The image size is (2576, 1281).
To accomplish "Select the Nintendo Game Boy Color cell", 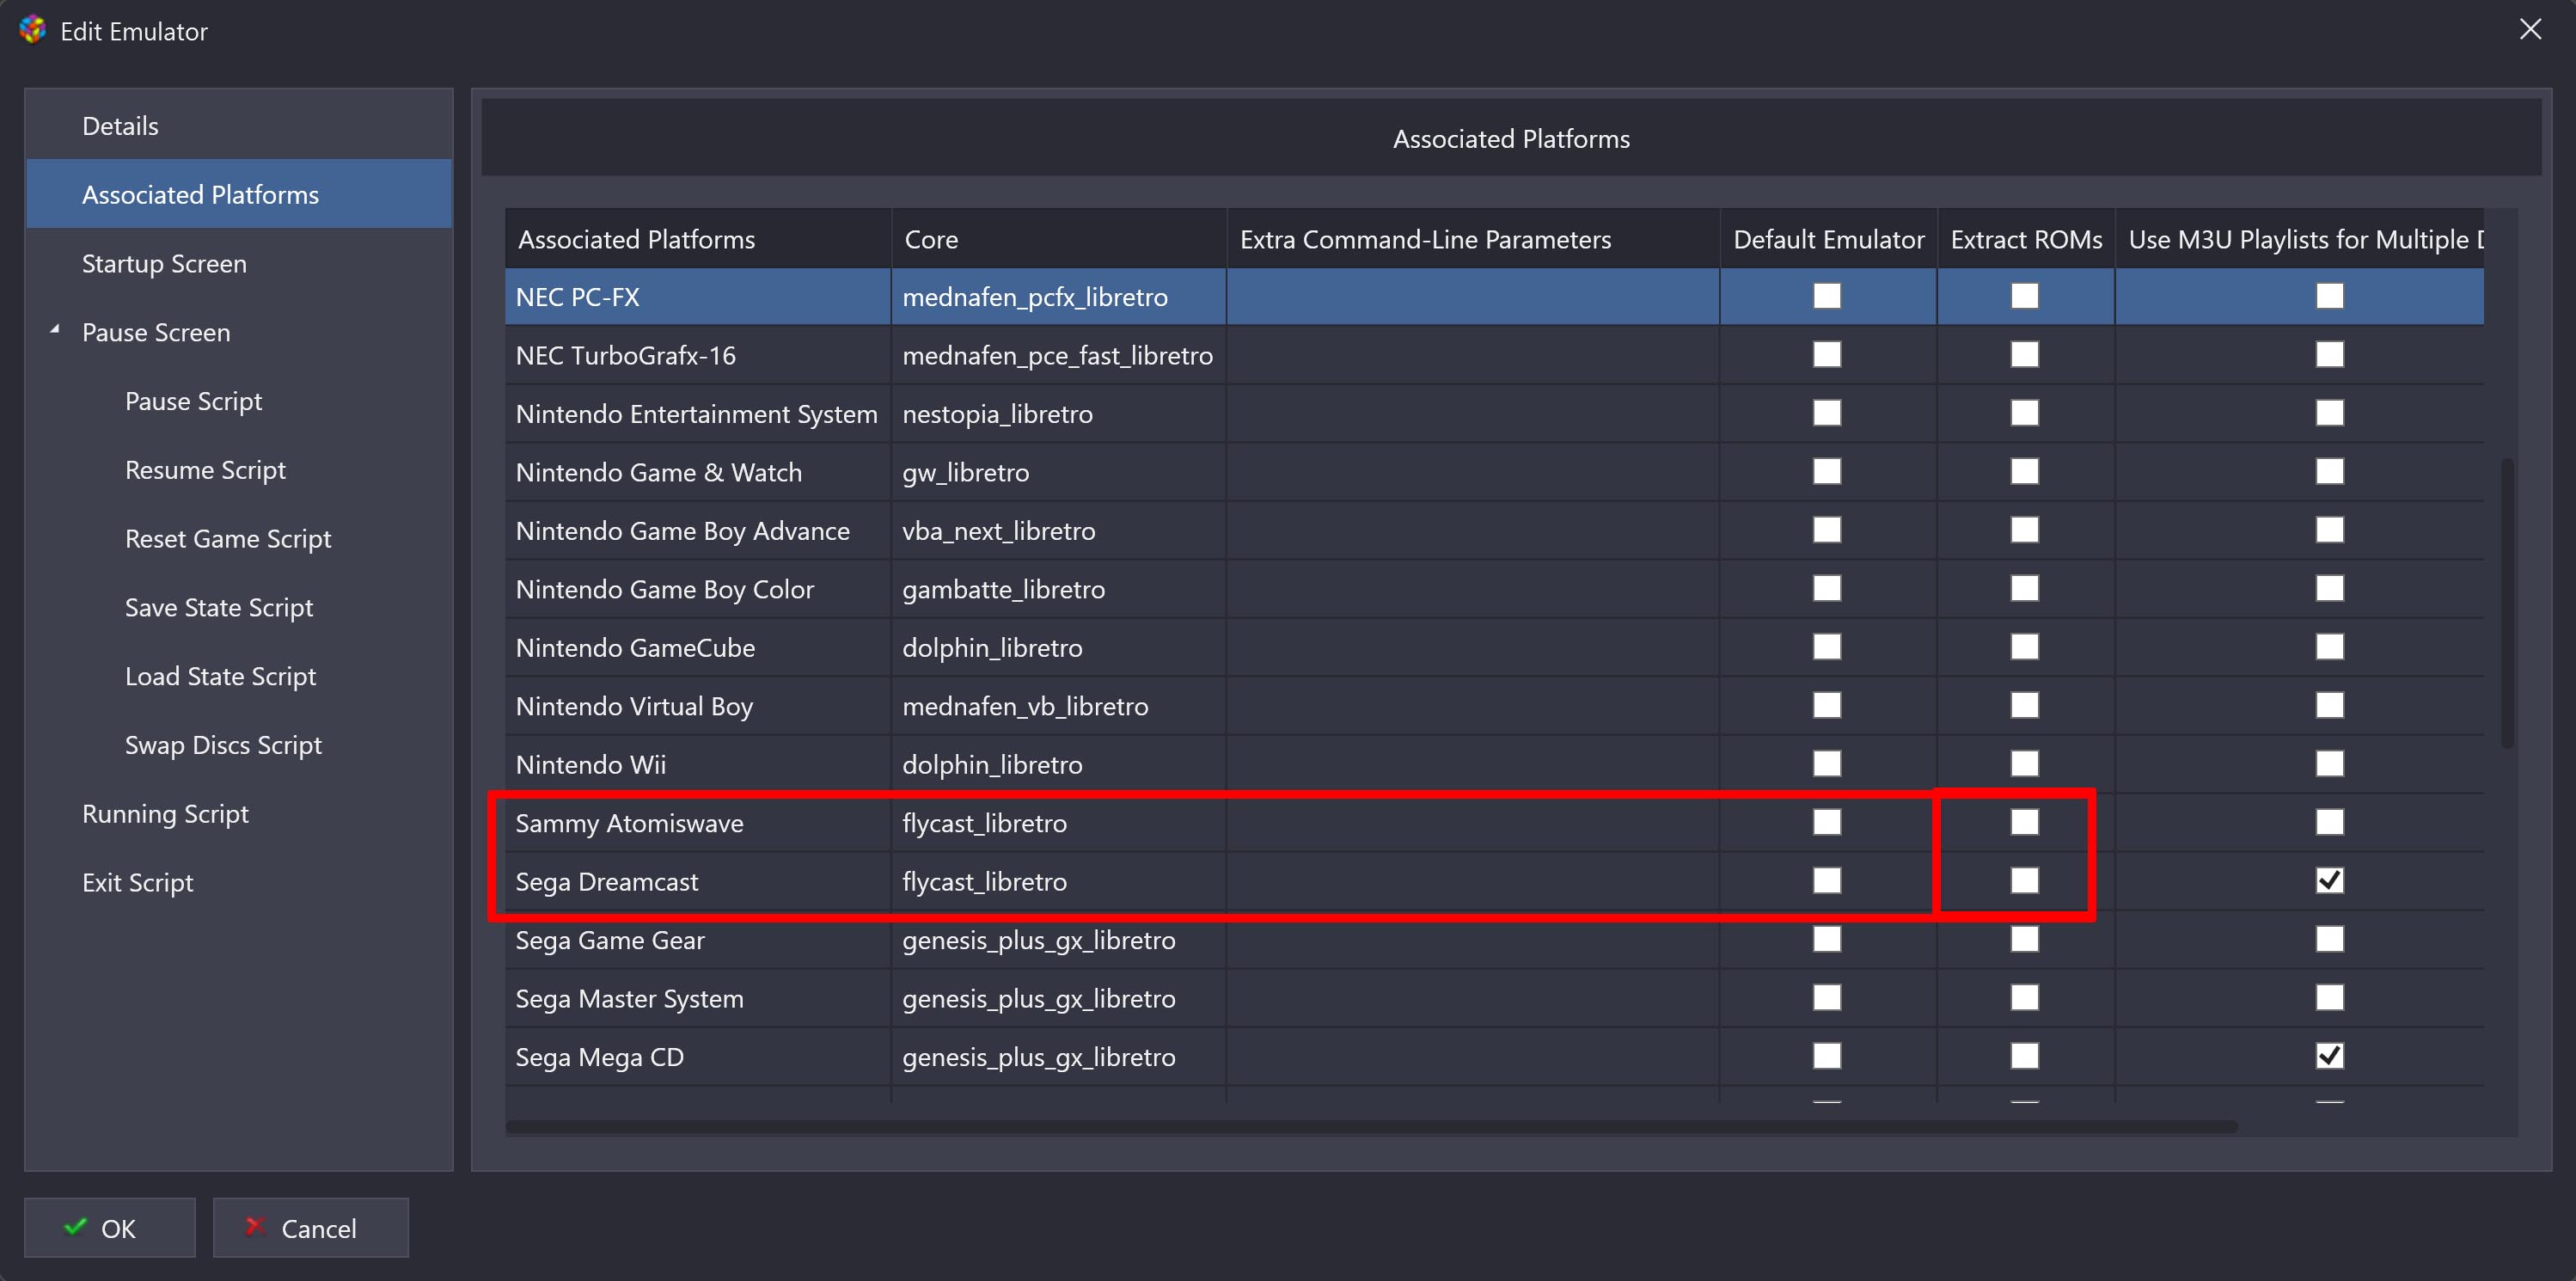I will pos(698,589).
